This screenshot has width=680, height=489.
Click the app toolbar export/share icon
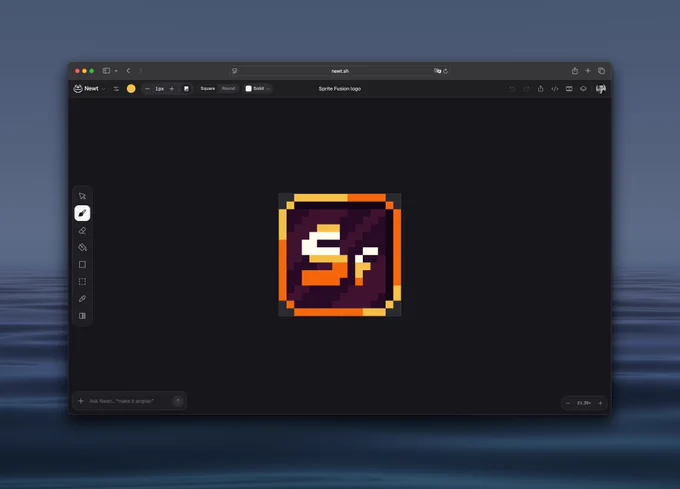540,89
